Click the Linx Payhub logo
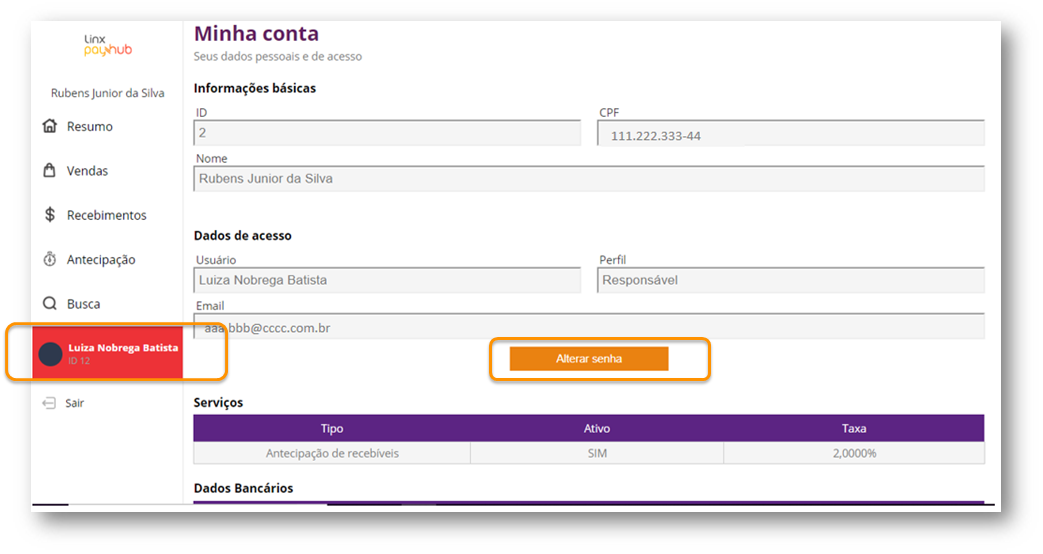This screenshot has height=554, width=1043. (x=108, y=46)
